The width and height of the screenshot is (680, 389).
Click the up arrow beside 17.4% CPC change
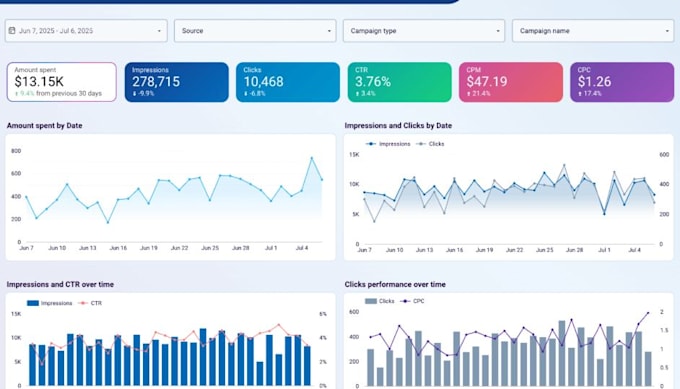click(580, 94)
